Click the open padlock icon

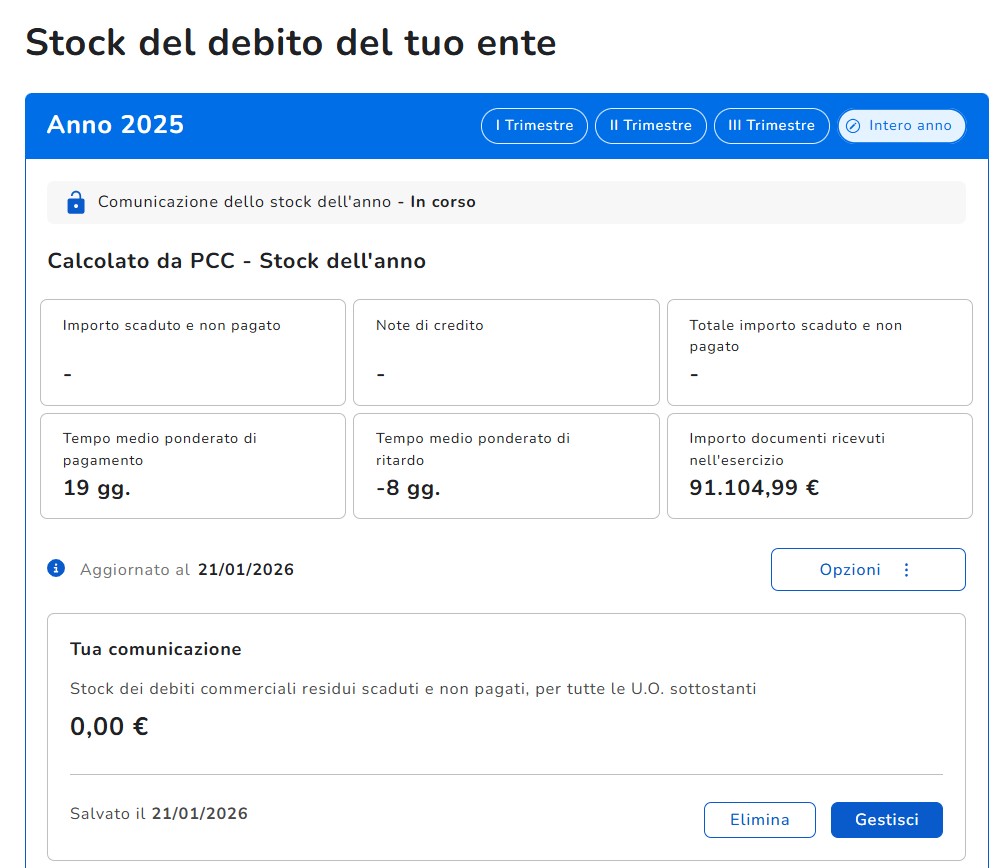point(75,203)
